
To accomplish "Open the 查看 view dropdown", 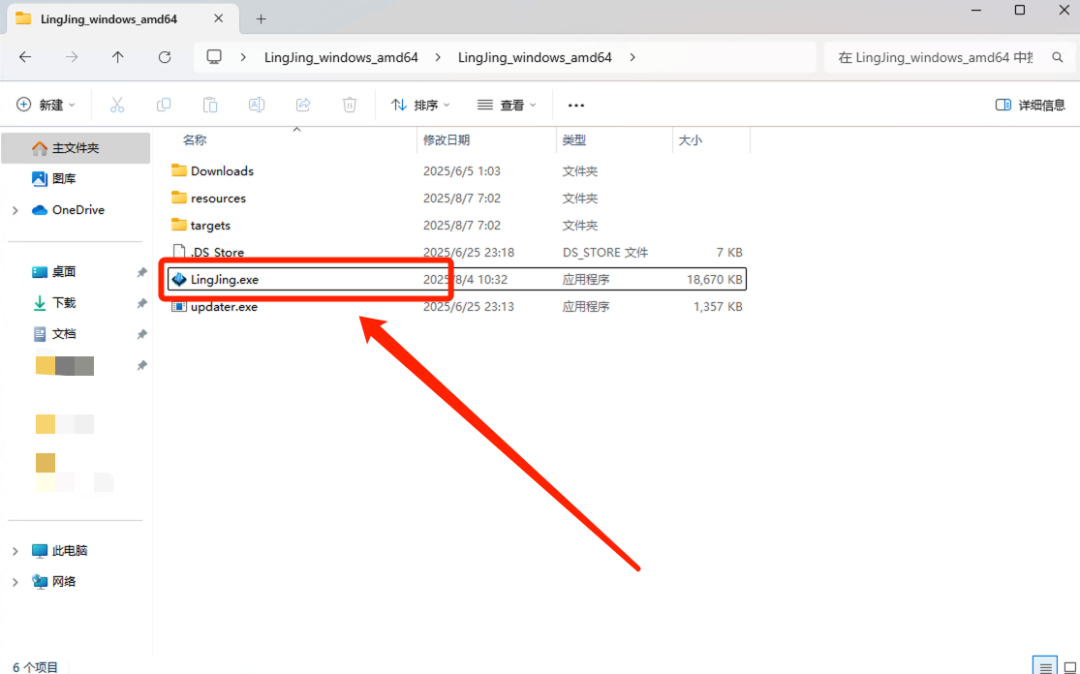I will coord(506,105).
